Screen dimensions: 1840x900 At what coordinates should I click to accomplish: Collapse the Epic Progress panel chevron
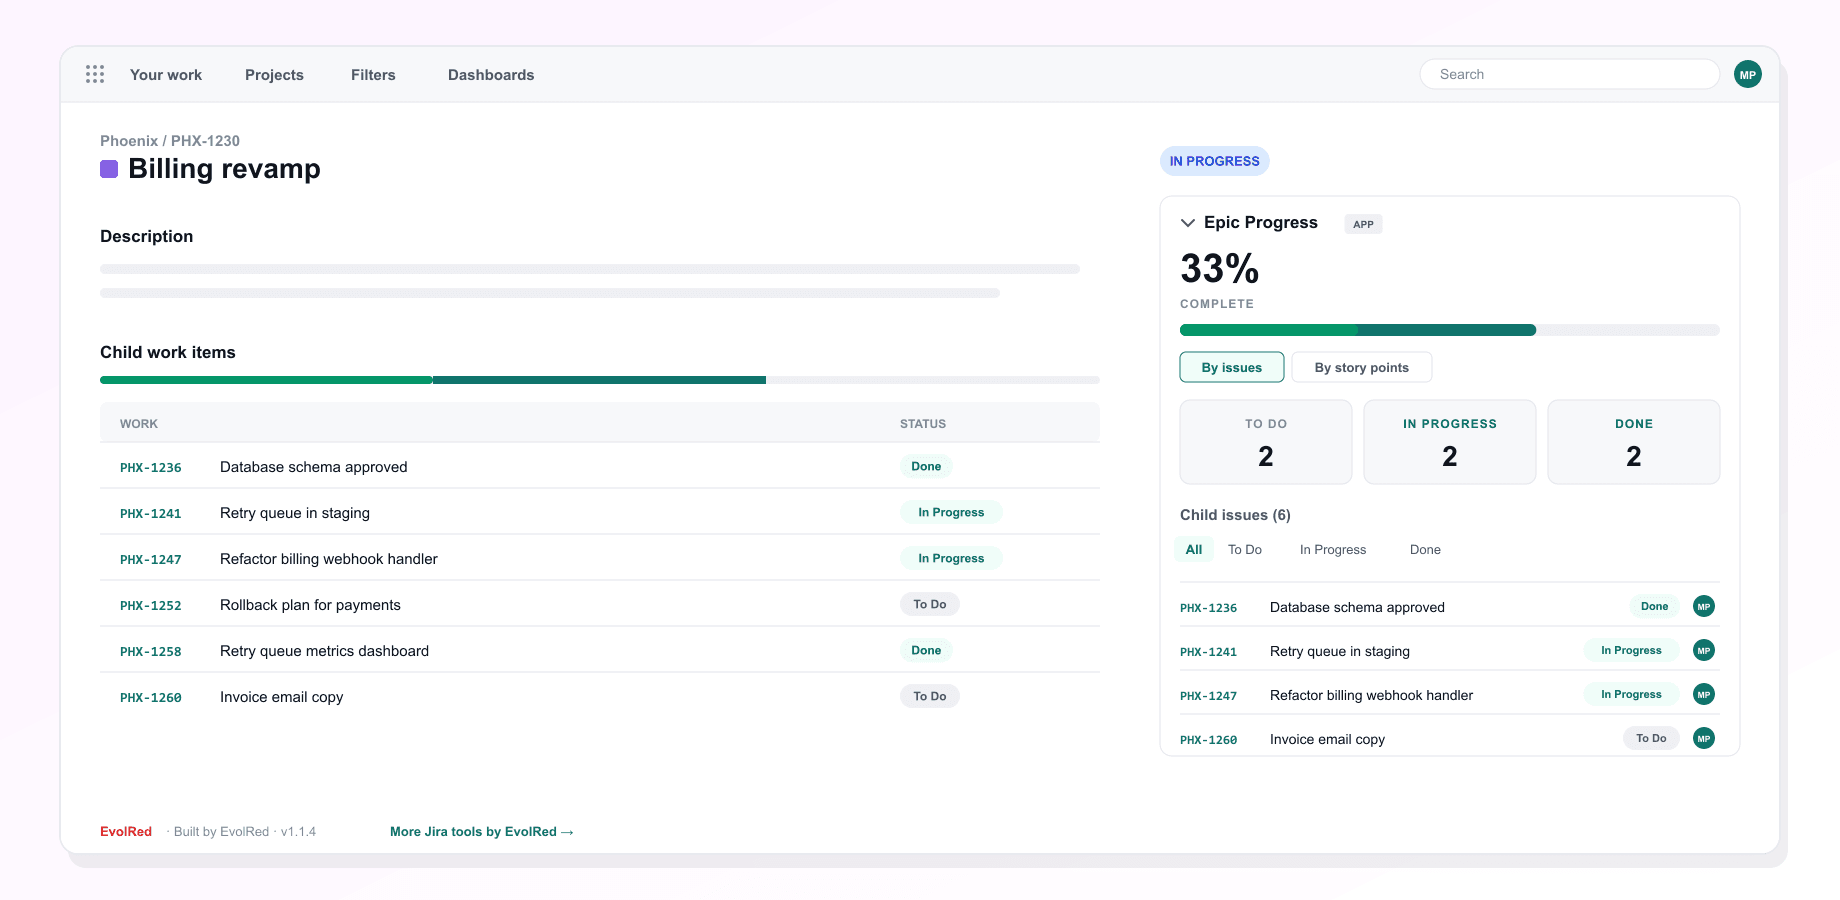click(x=1188, y=223)
